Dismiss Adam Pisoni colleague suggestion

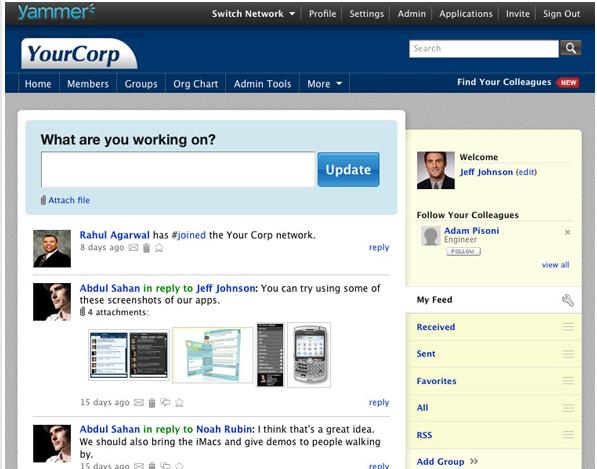click(567, 232)
